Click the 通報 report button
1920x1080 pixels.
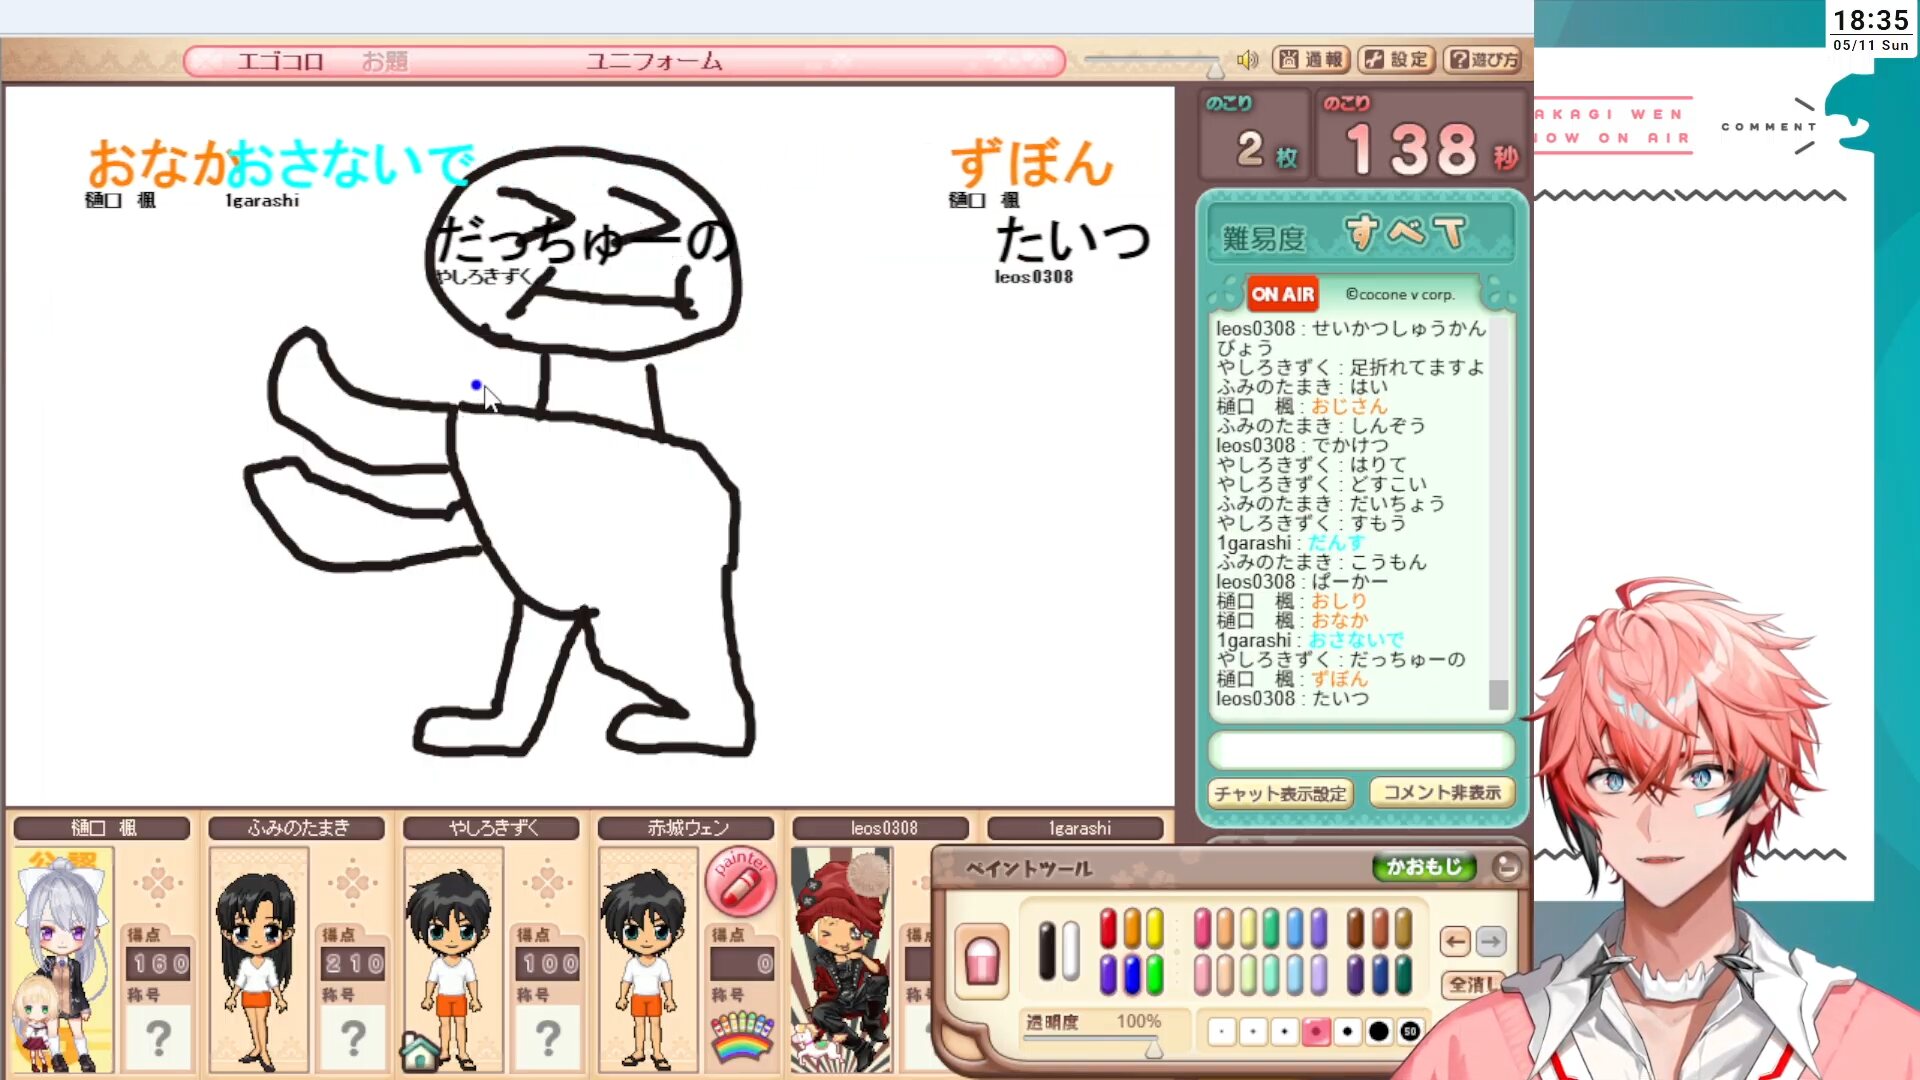coord(1311,60)
